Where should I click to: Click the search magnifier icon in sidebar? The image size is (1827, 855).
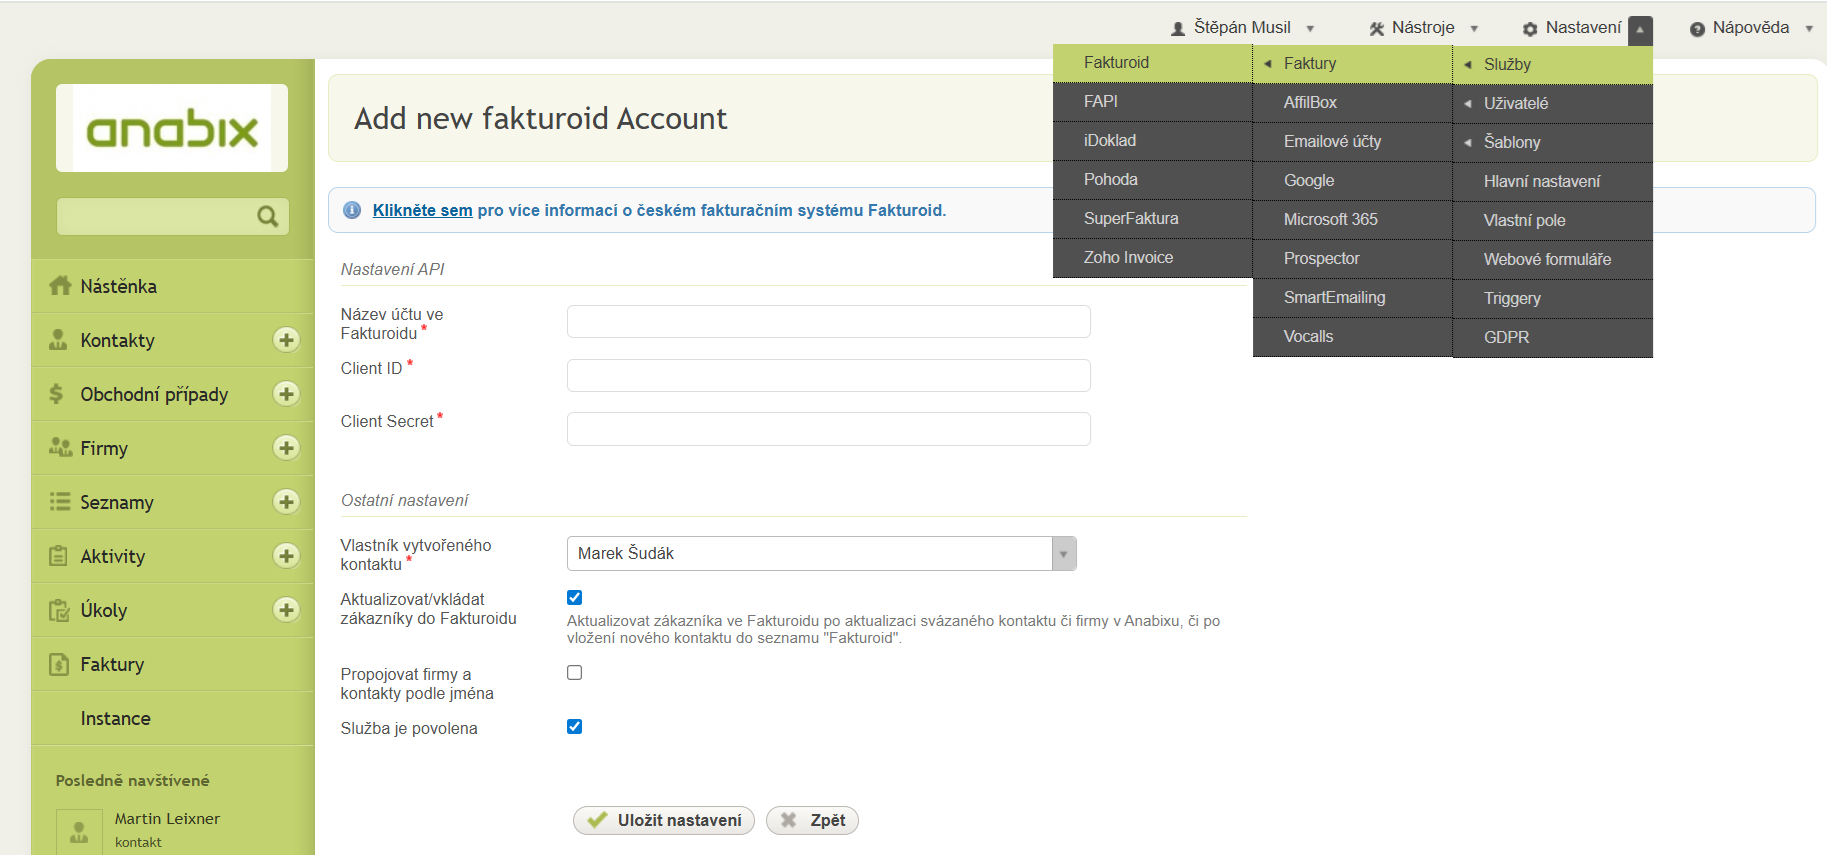coord(267,216)
